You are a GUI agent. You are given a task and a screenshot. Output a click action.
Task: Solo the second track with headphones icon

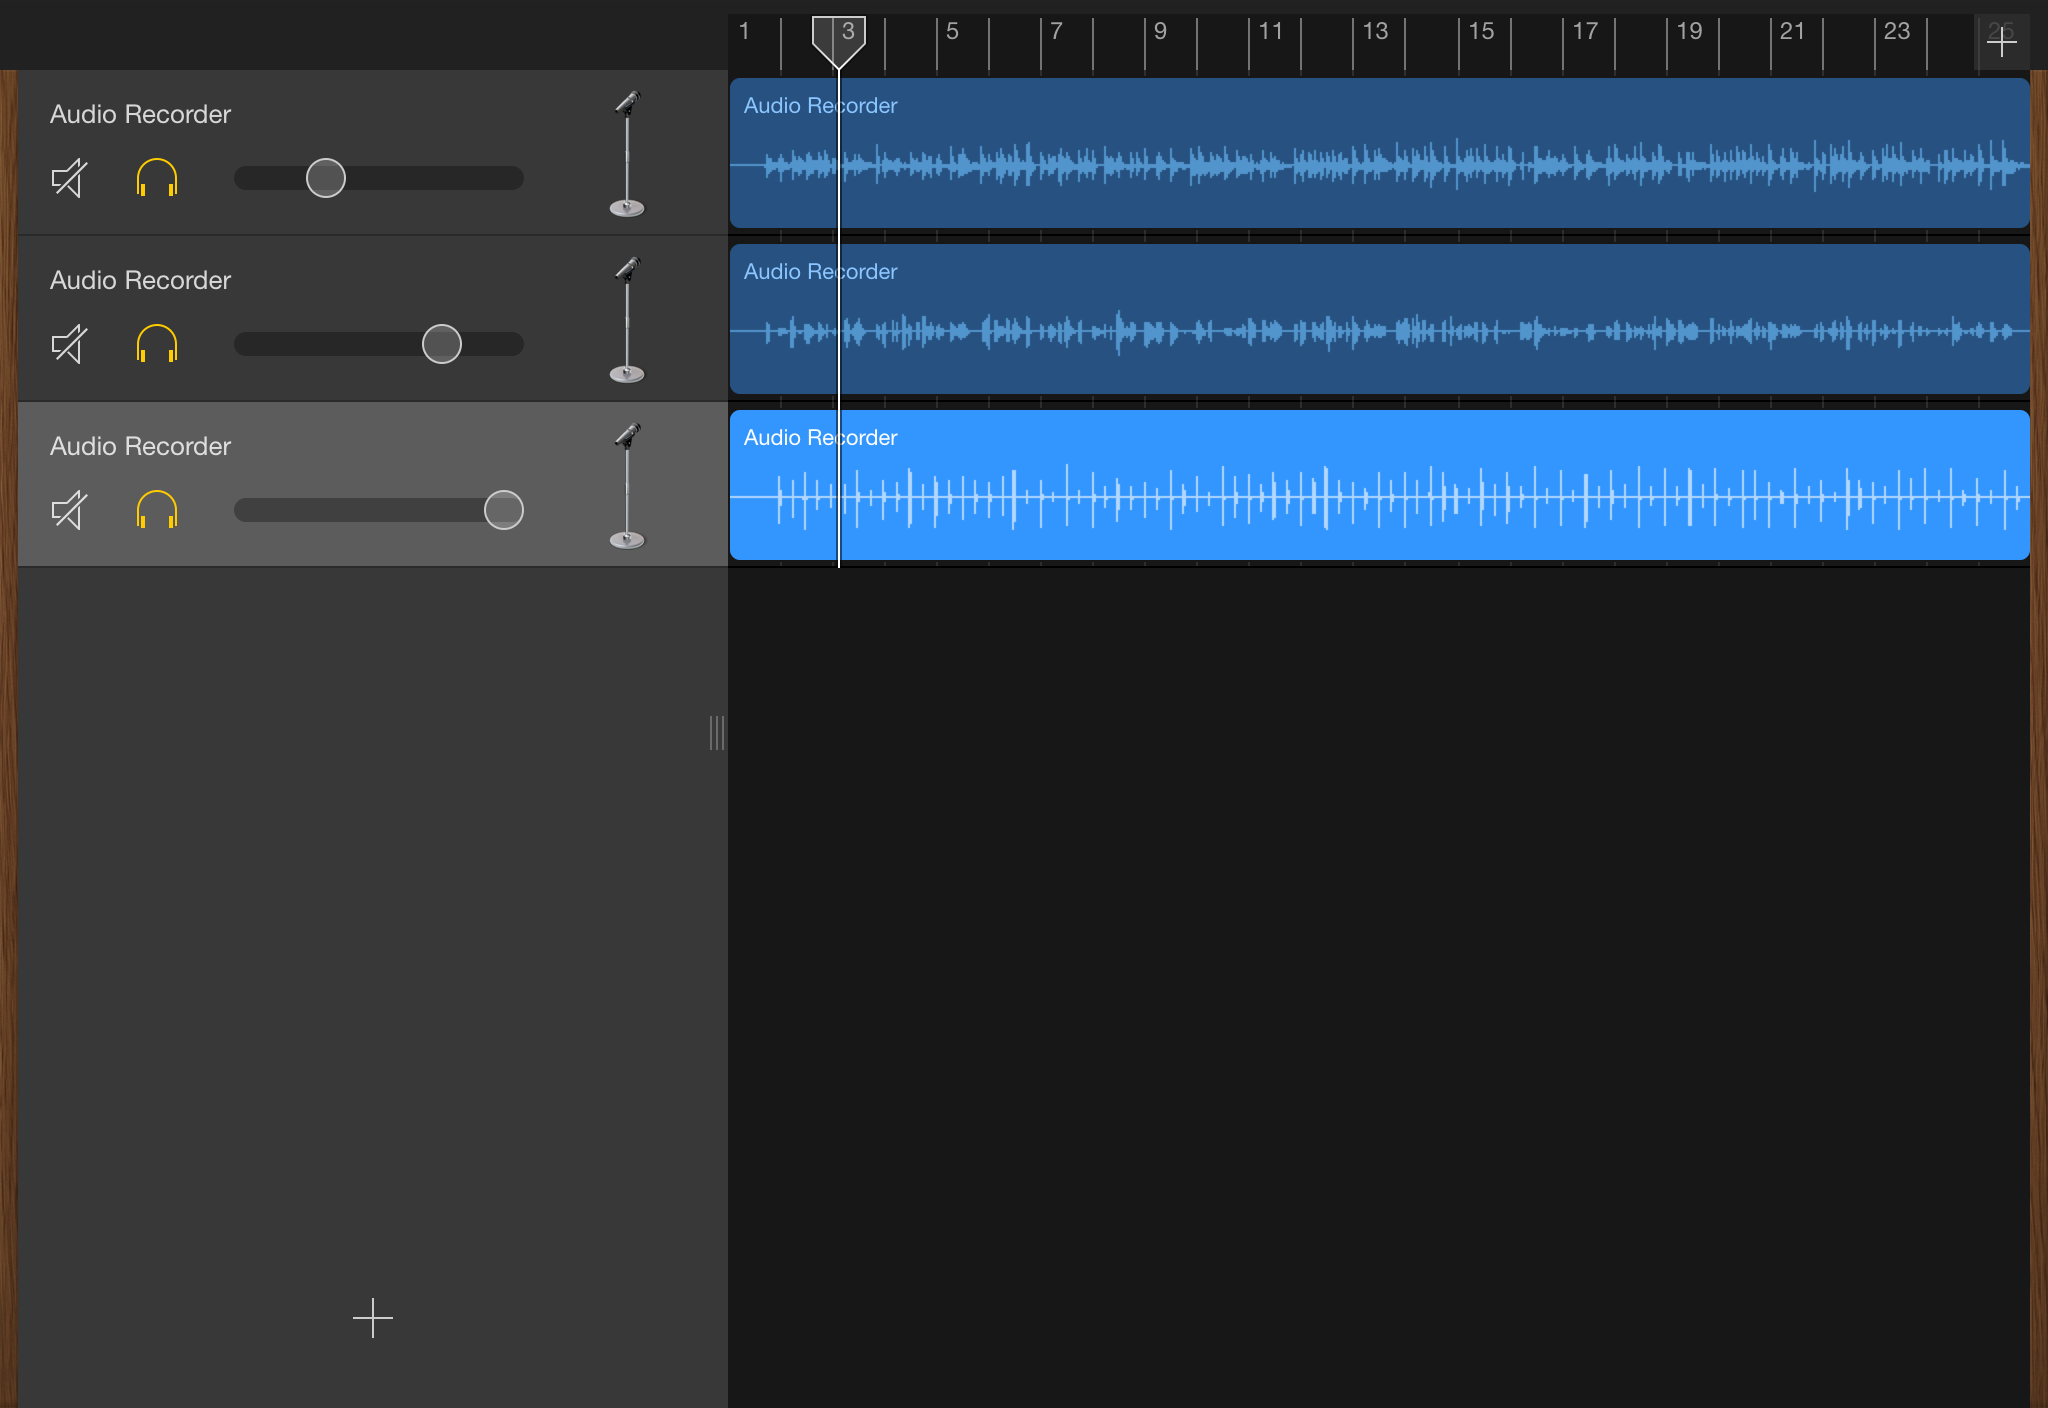pos(157,344)
